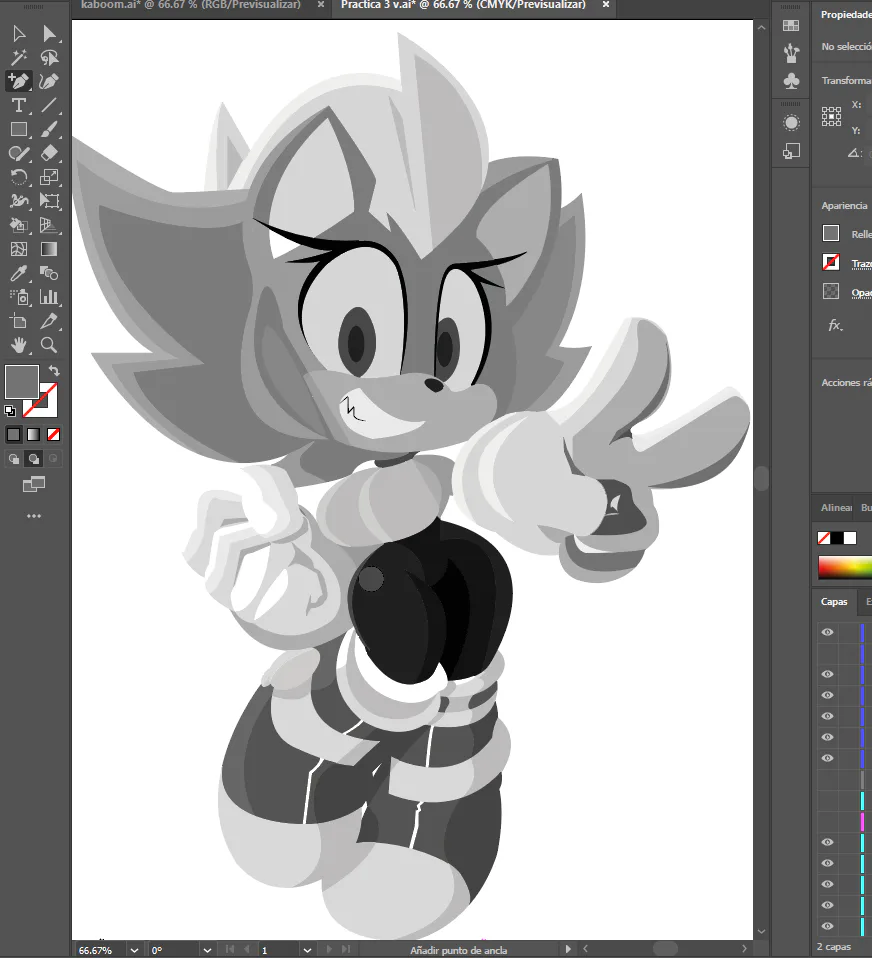
Task: Select the Mesh tool
Action: click(18, 249)
